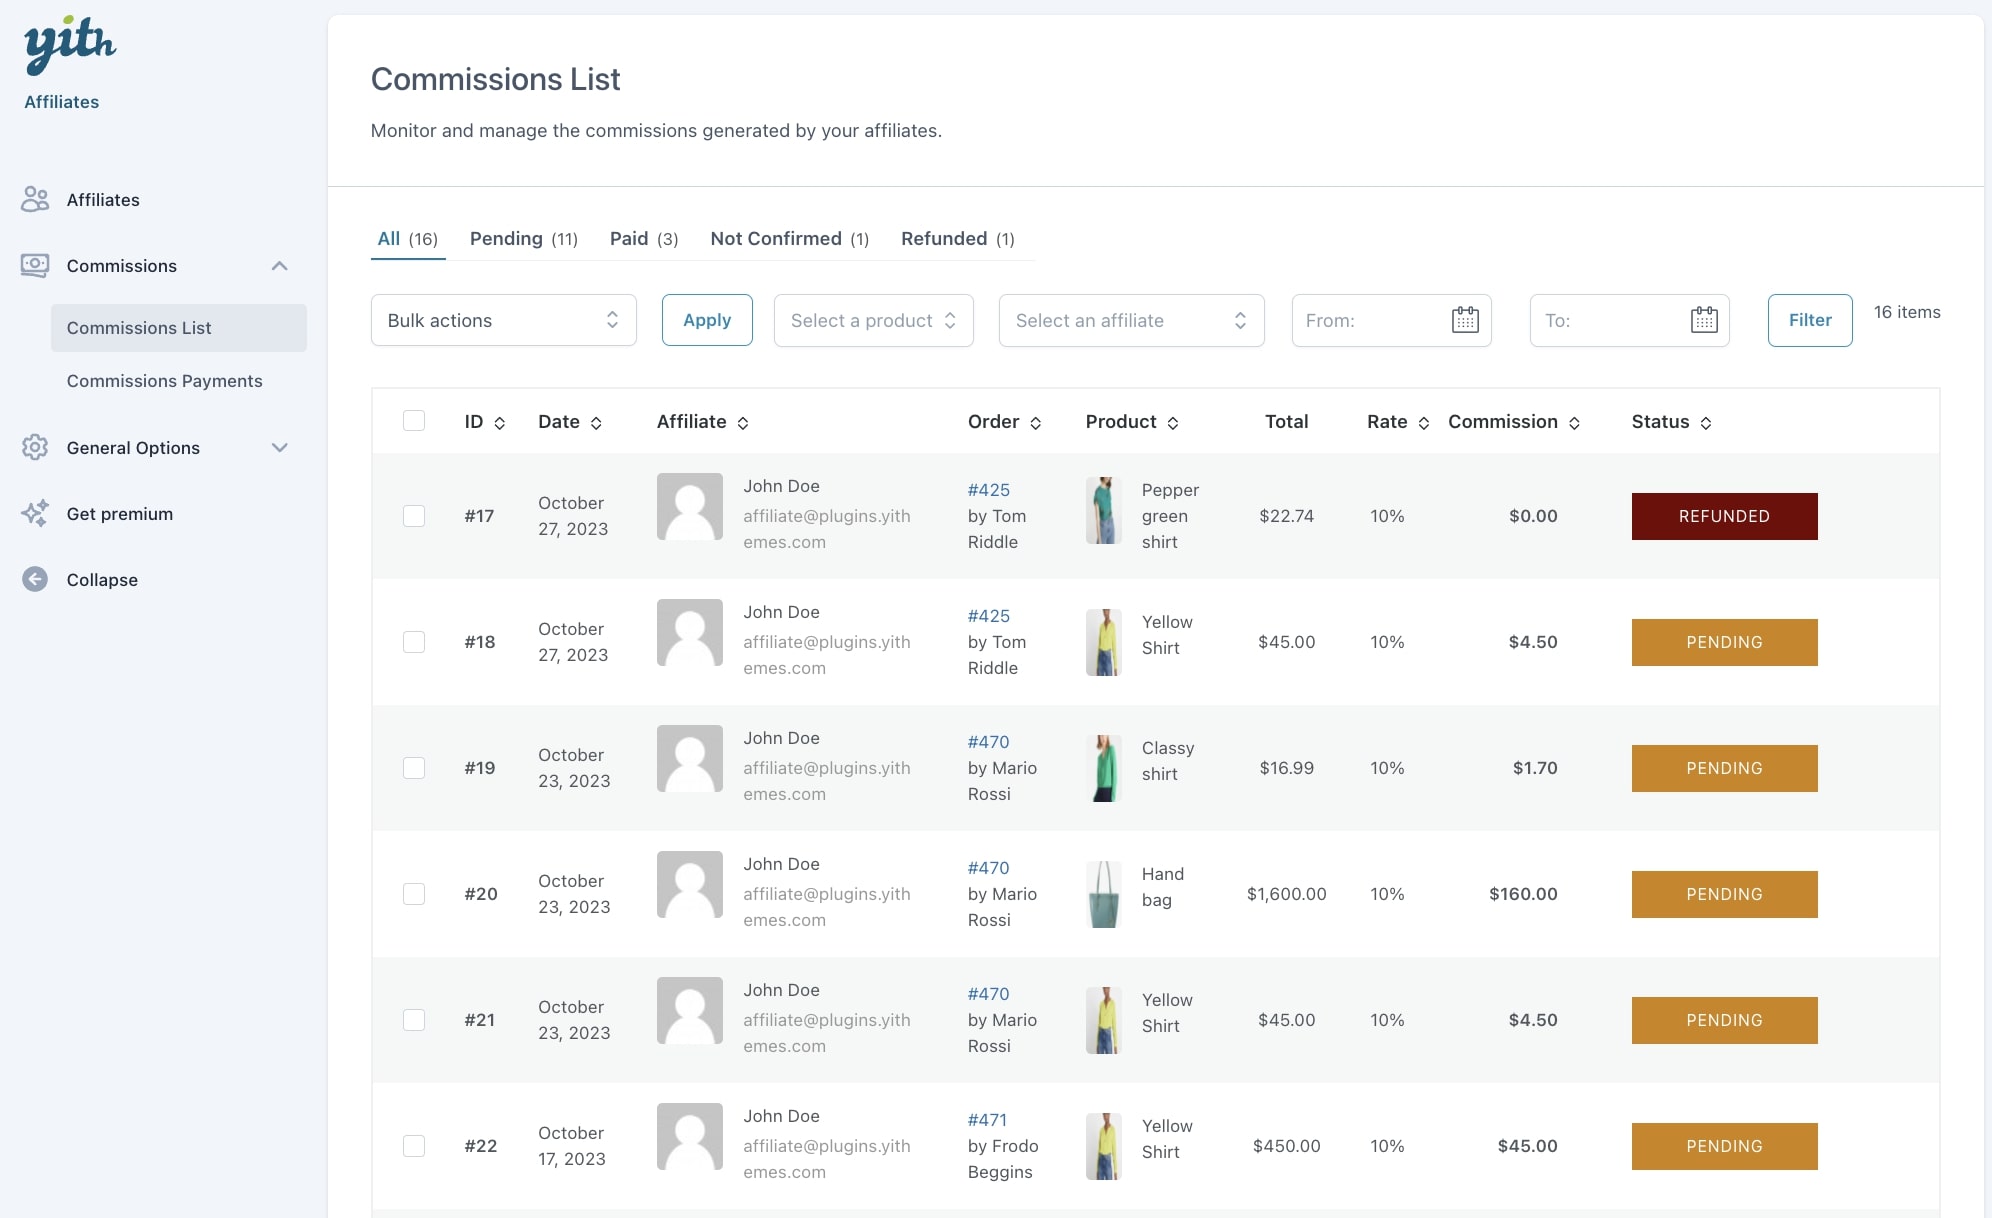The width and height of the screenshot is (1992, 1218).
Task: Sort by Affiliate column arrows
Action: pyautogui.click(x=743, y=423)
